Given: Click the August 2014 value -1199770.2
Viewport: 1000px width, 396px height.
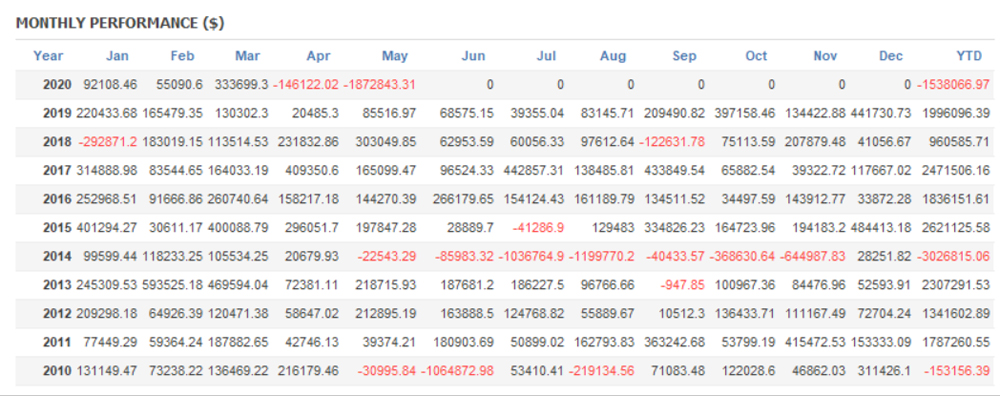Looking at the screenshot, I should pyautogui.click(x=599, y=256).
